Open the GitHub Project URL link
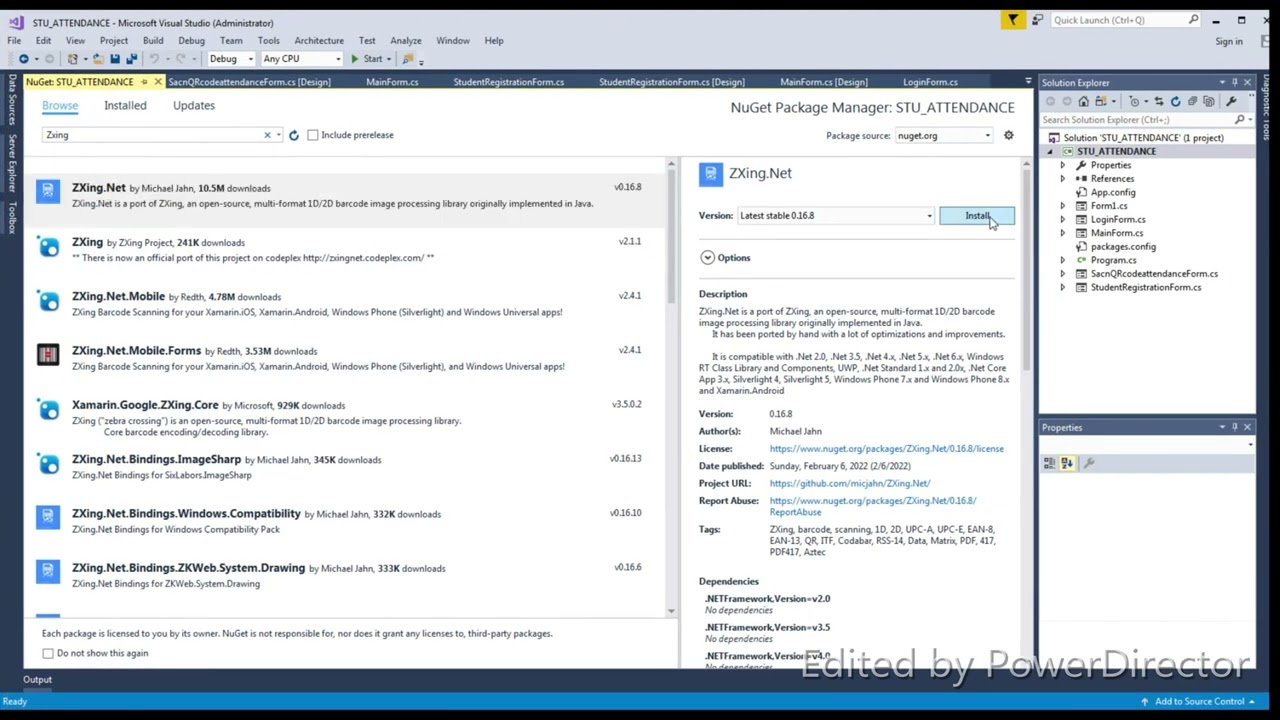 point(850,484)
